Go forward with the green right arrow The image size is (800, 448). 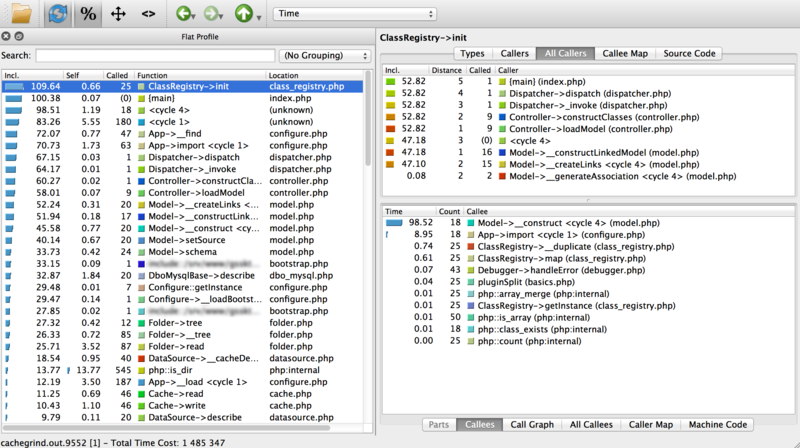pos(210,13)
